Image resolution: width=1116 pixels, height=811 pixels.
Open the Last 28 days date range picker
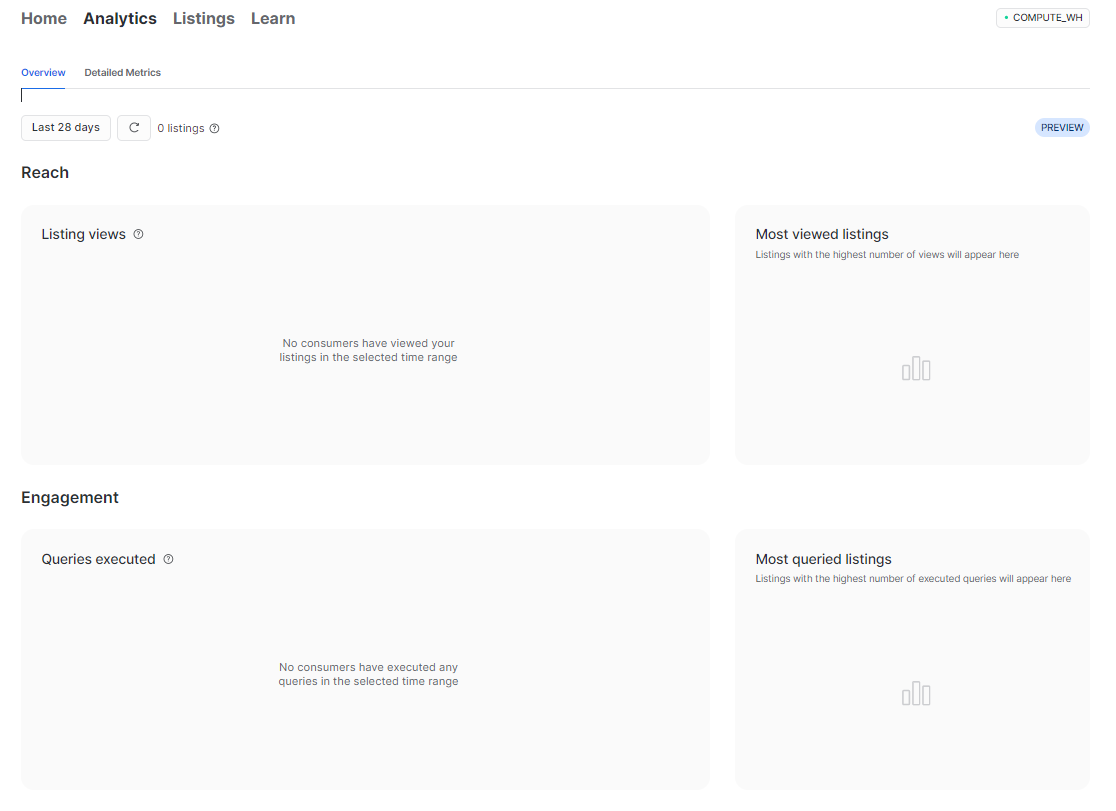(x=65, y=127)
